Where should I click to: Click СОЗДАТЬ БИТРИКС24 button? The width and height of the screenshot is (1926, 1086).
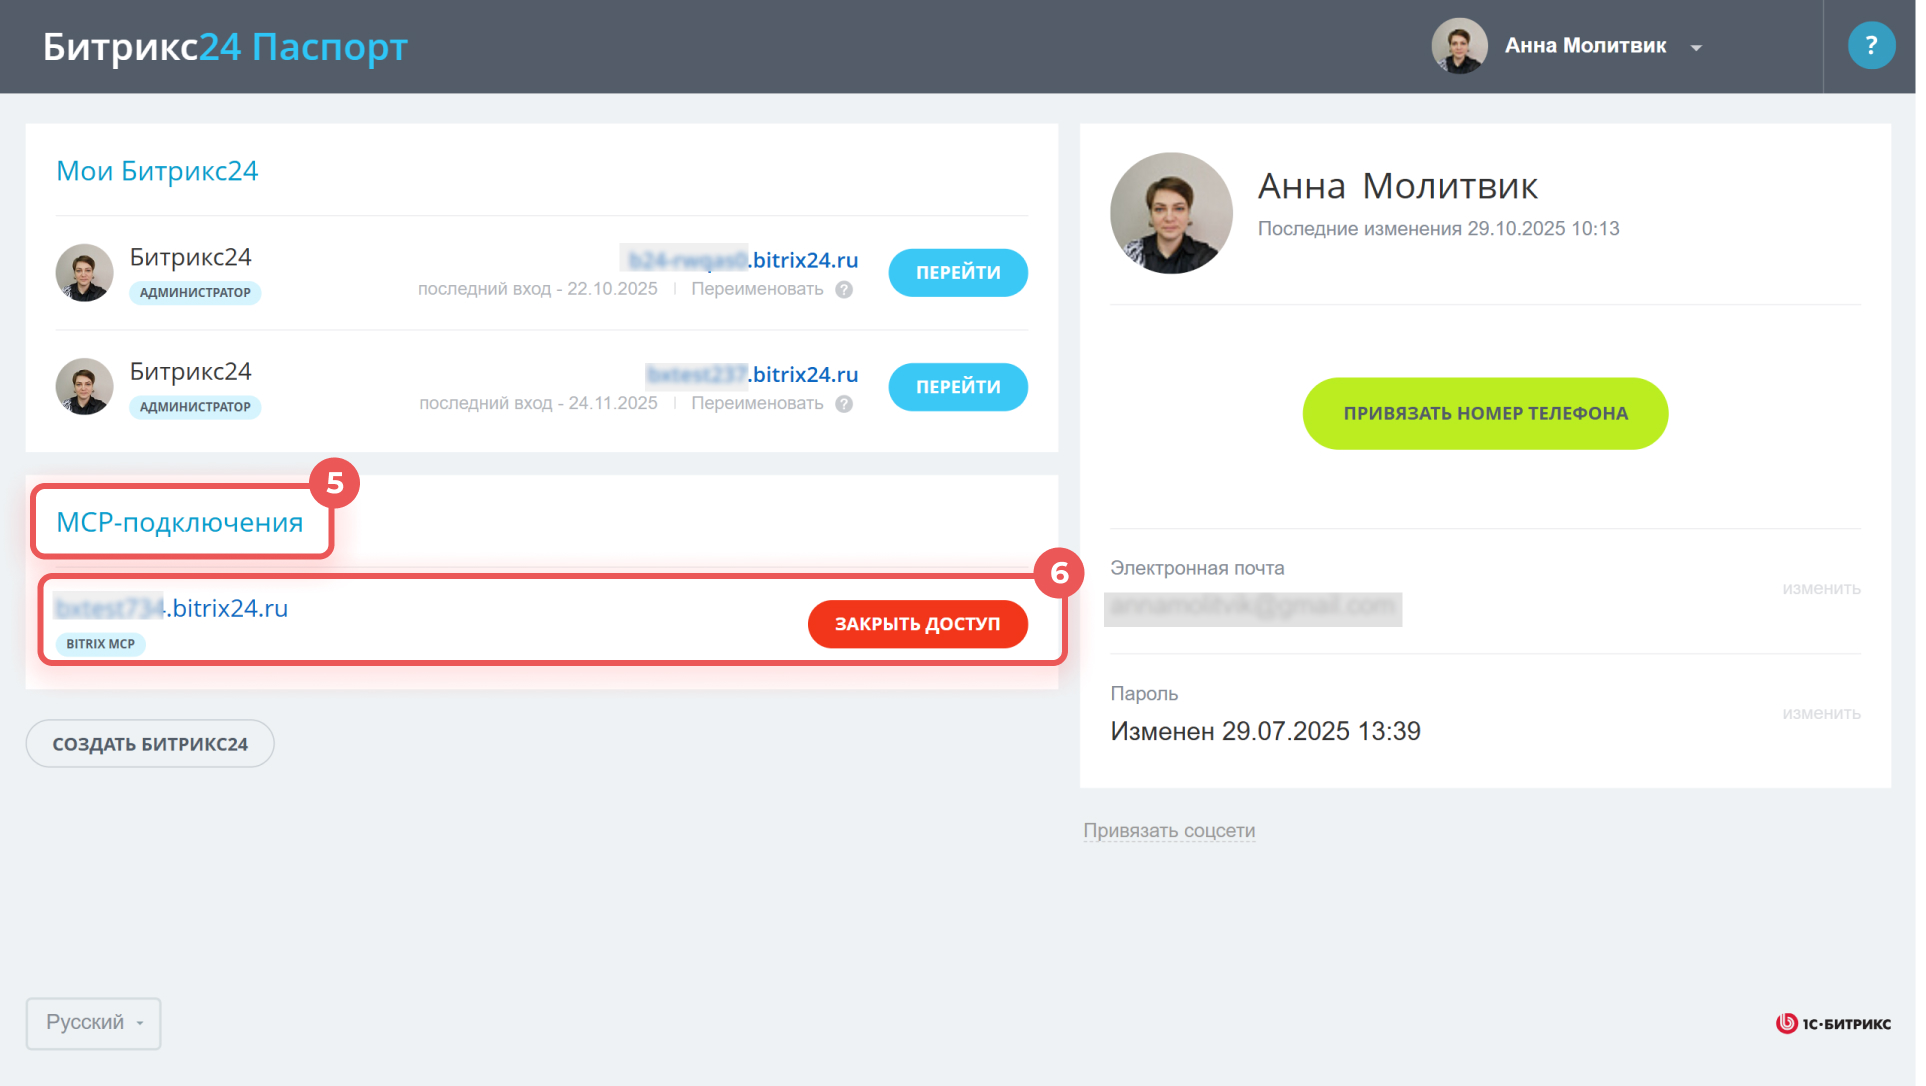(150, 744)
